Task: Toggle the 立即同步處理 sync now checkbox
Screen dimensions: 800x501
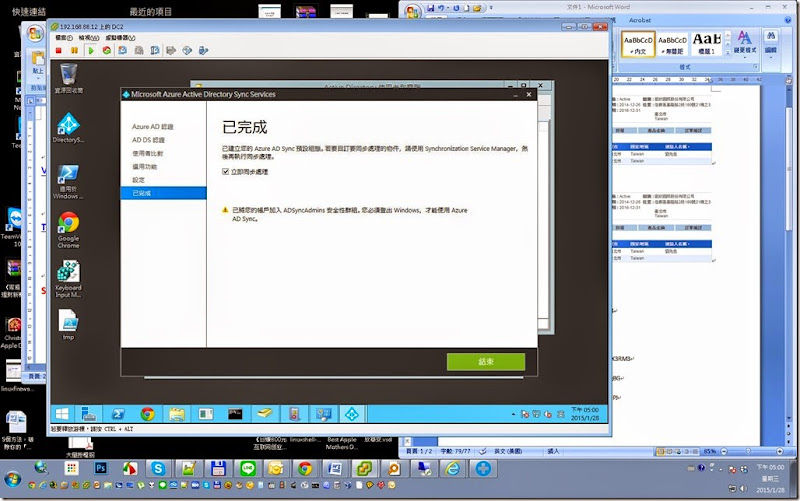Action: click(226, 172)
